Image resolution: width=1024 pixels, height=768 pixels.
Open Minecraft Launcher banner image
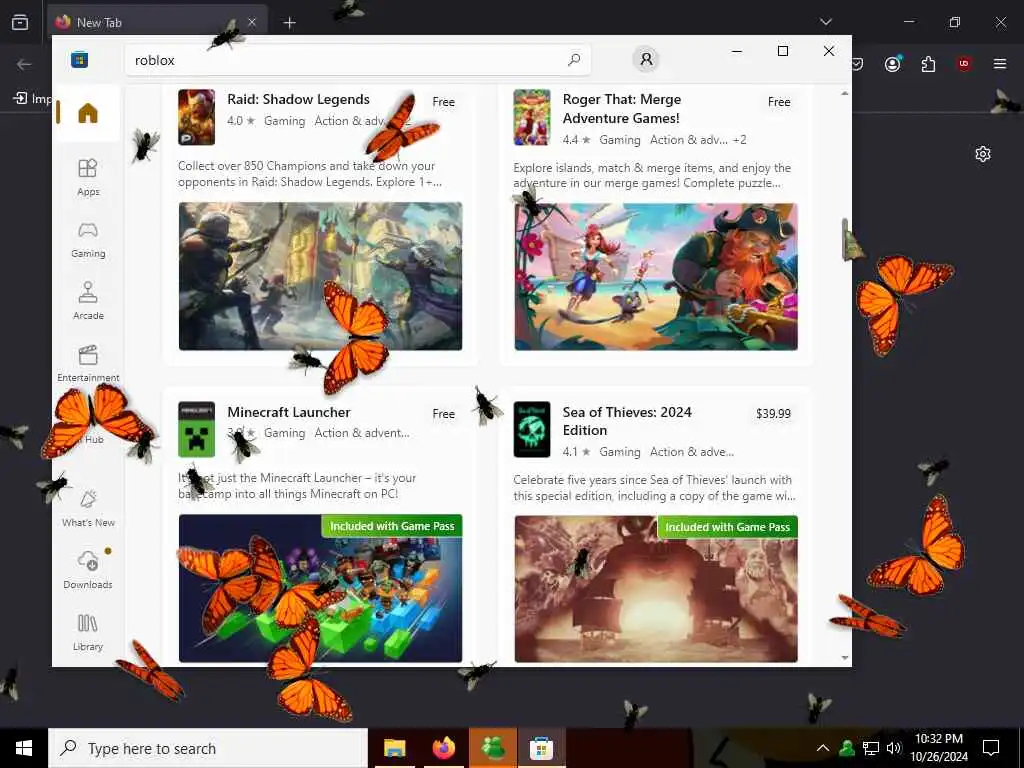point(321,588)
